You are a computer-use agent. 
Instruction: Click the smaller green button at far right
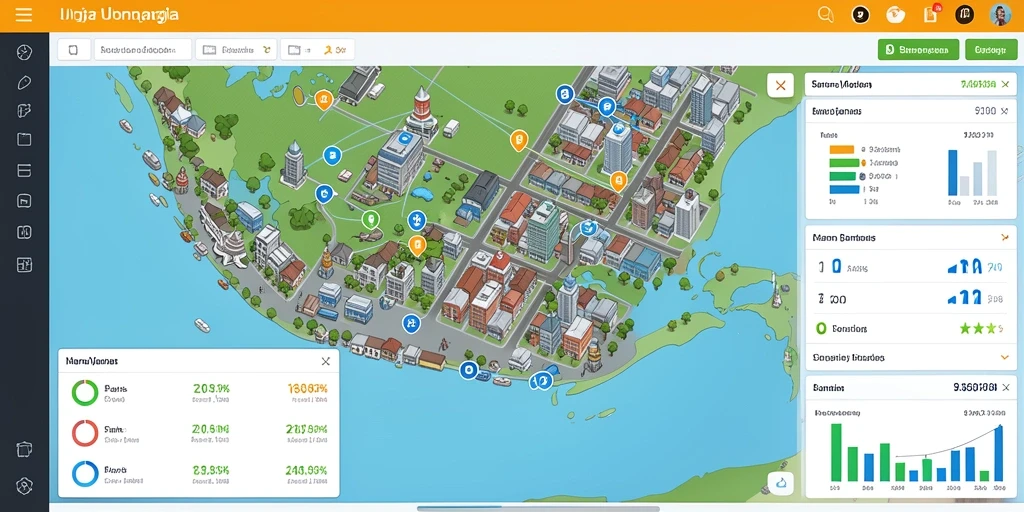click(x=991, y=50)
